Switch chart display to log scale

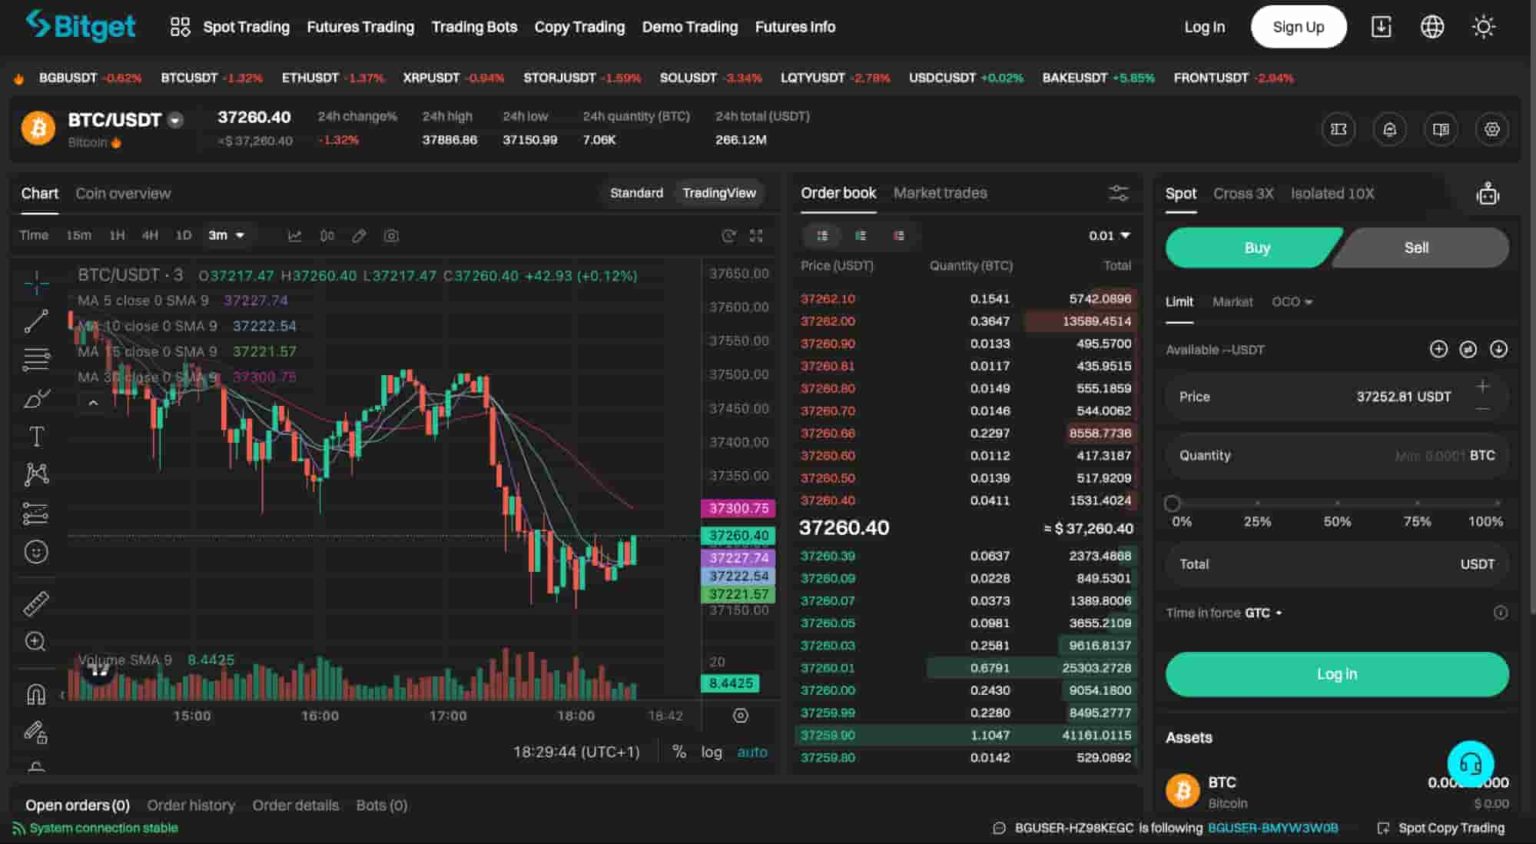712,752
